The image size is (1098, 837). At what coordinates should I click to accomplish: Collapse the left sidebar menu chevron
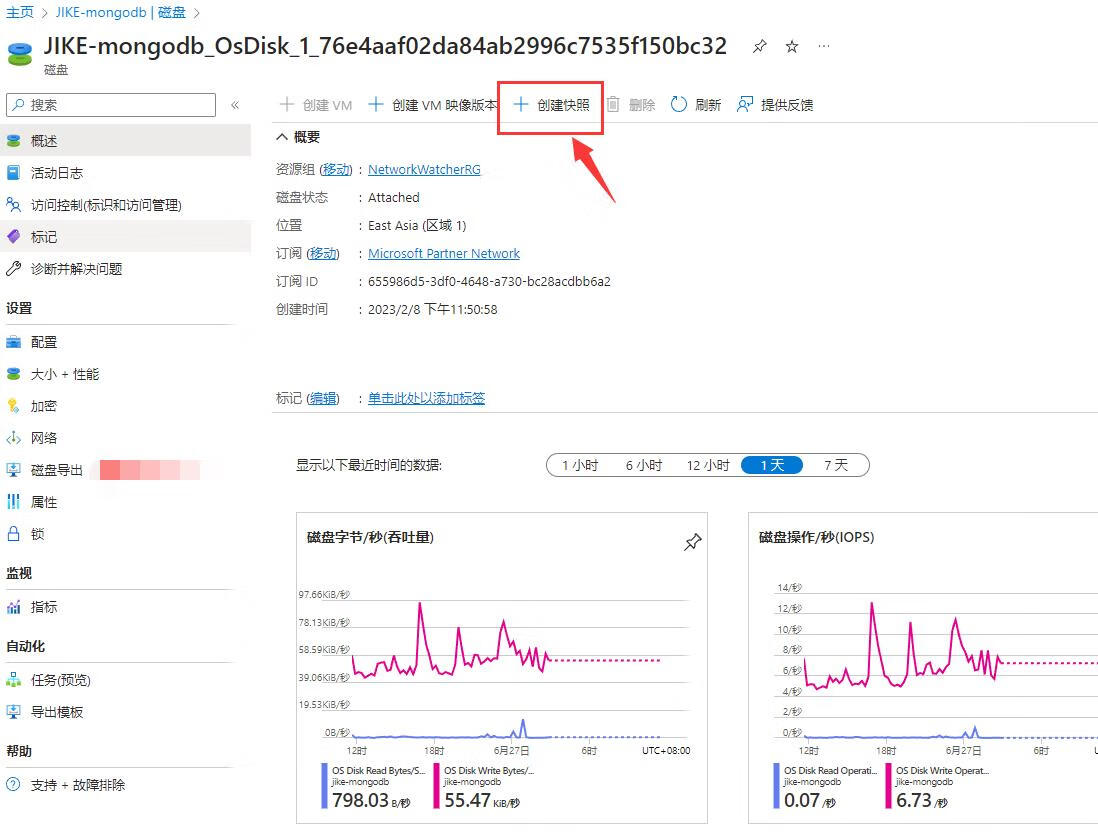click(235, 105)
